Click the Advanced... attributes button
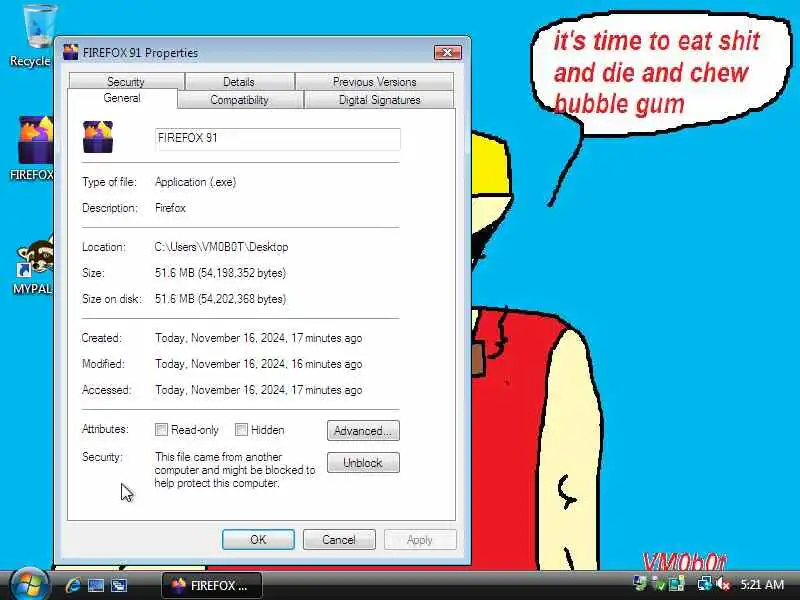This screenshot has width=800, height=600. (x=363, y=431)
